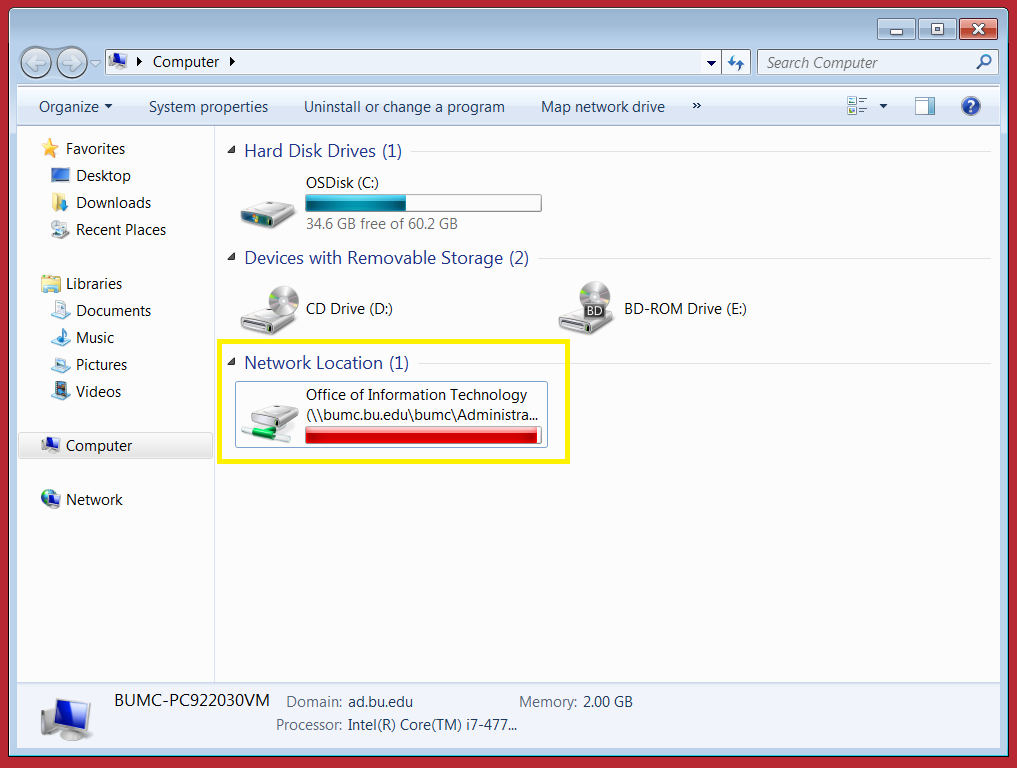Collapse the Hard Disk Drives group
This screenshot has height=768, width=1017.
[x=232, y=150]
